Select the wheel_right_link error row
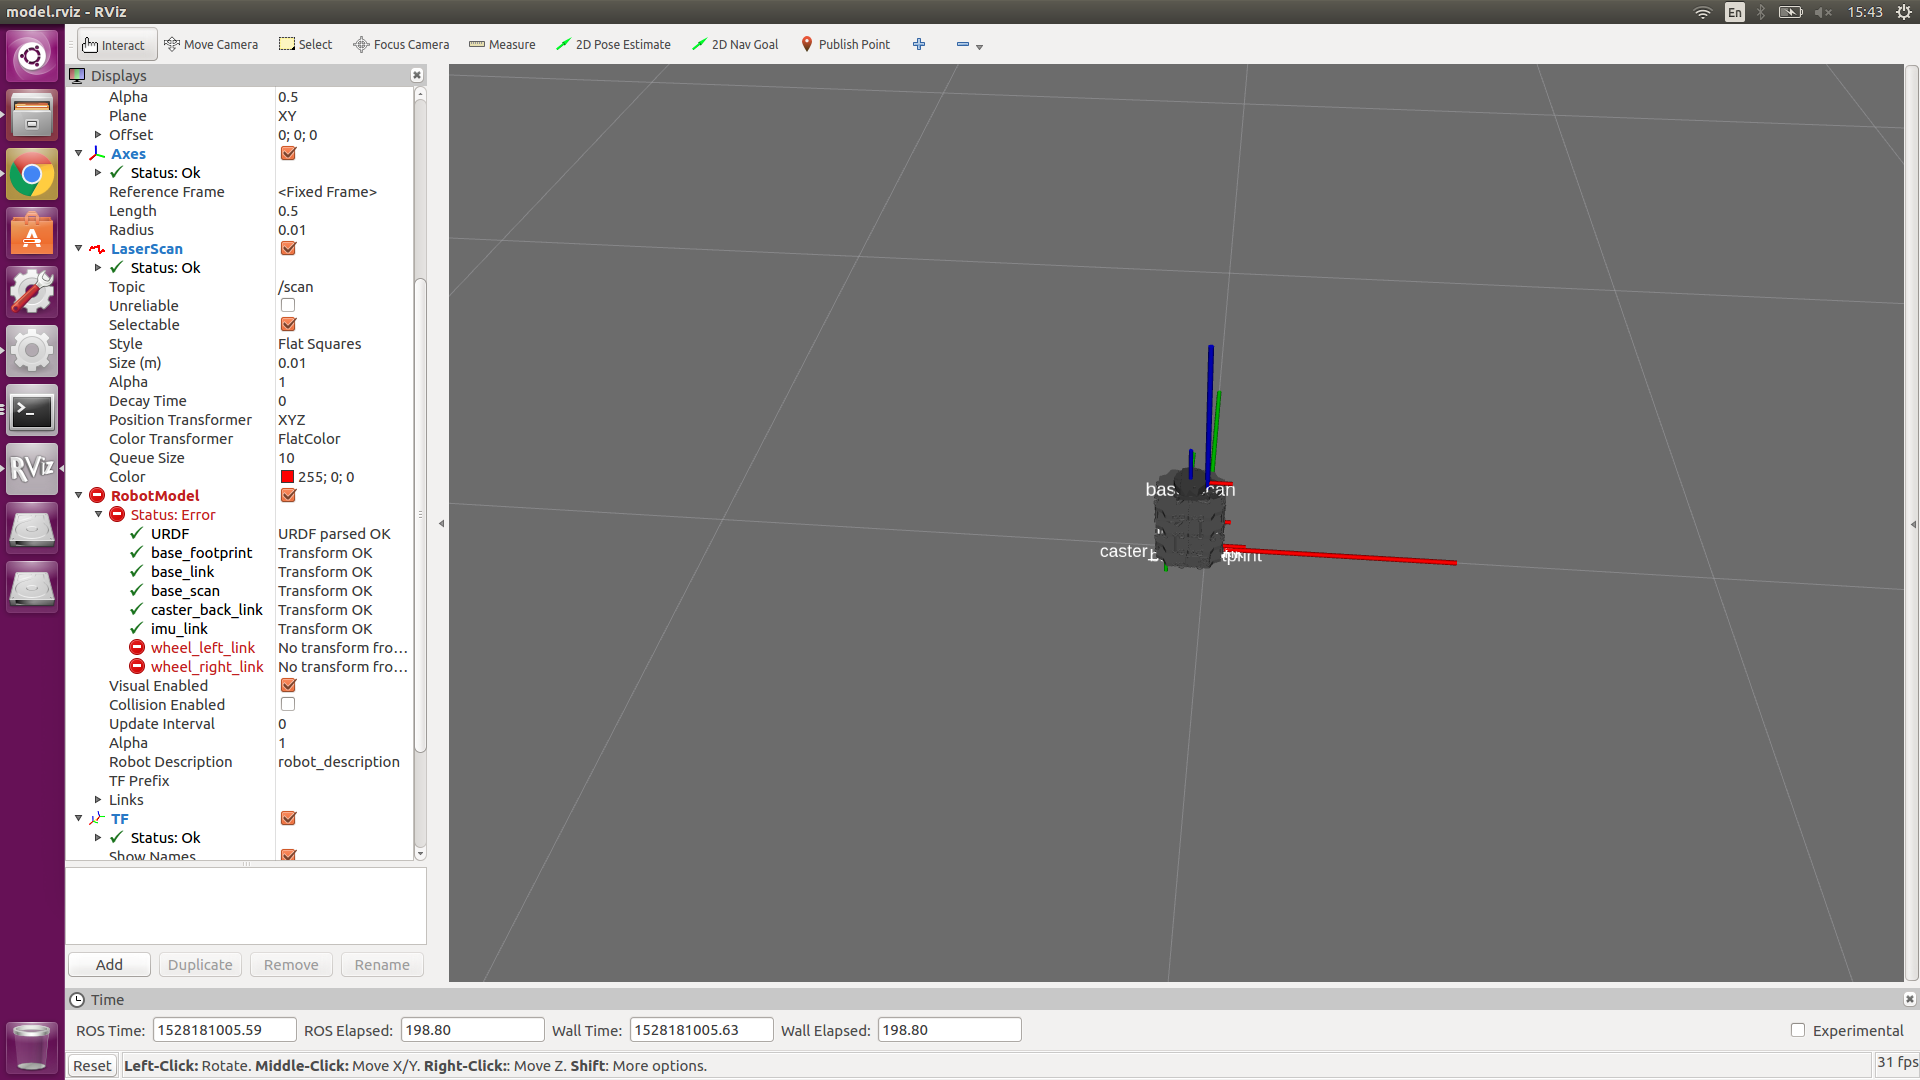 240,667
